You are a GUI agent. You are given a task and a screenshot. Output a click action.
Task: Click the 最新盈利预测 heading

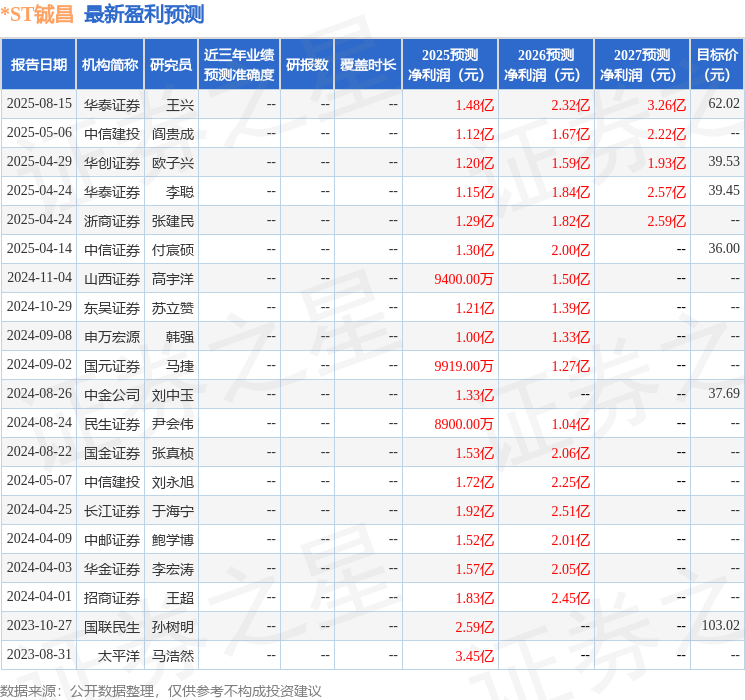tap(144, 14)
